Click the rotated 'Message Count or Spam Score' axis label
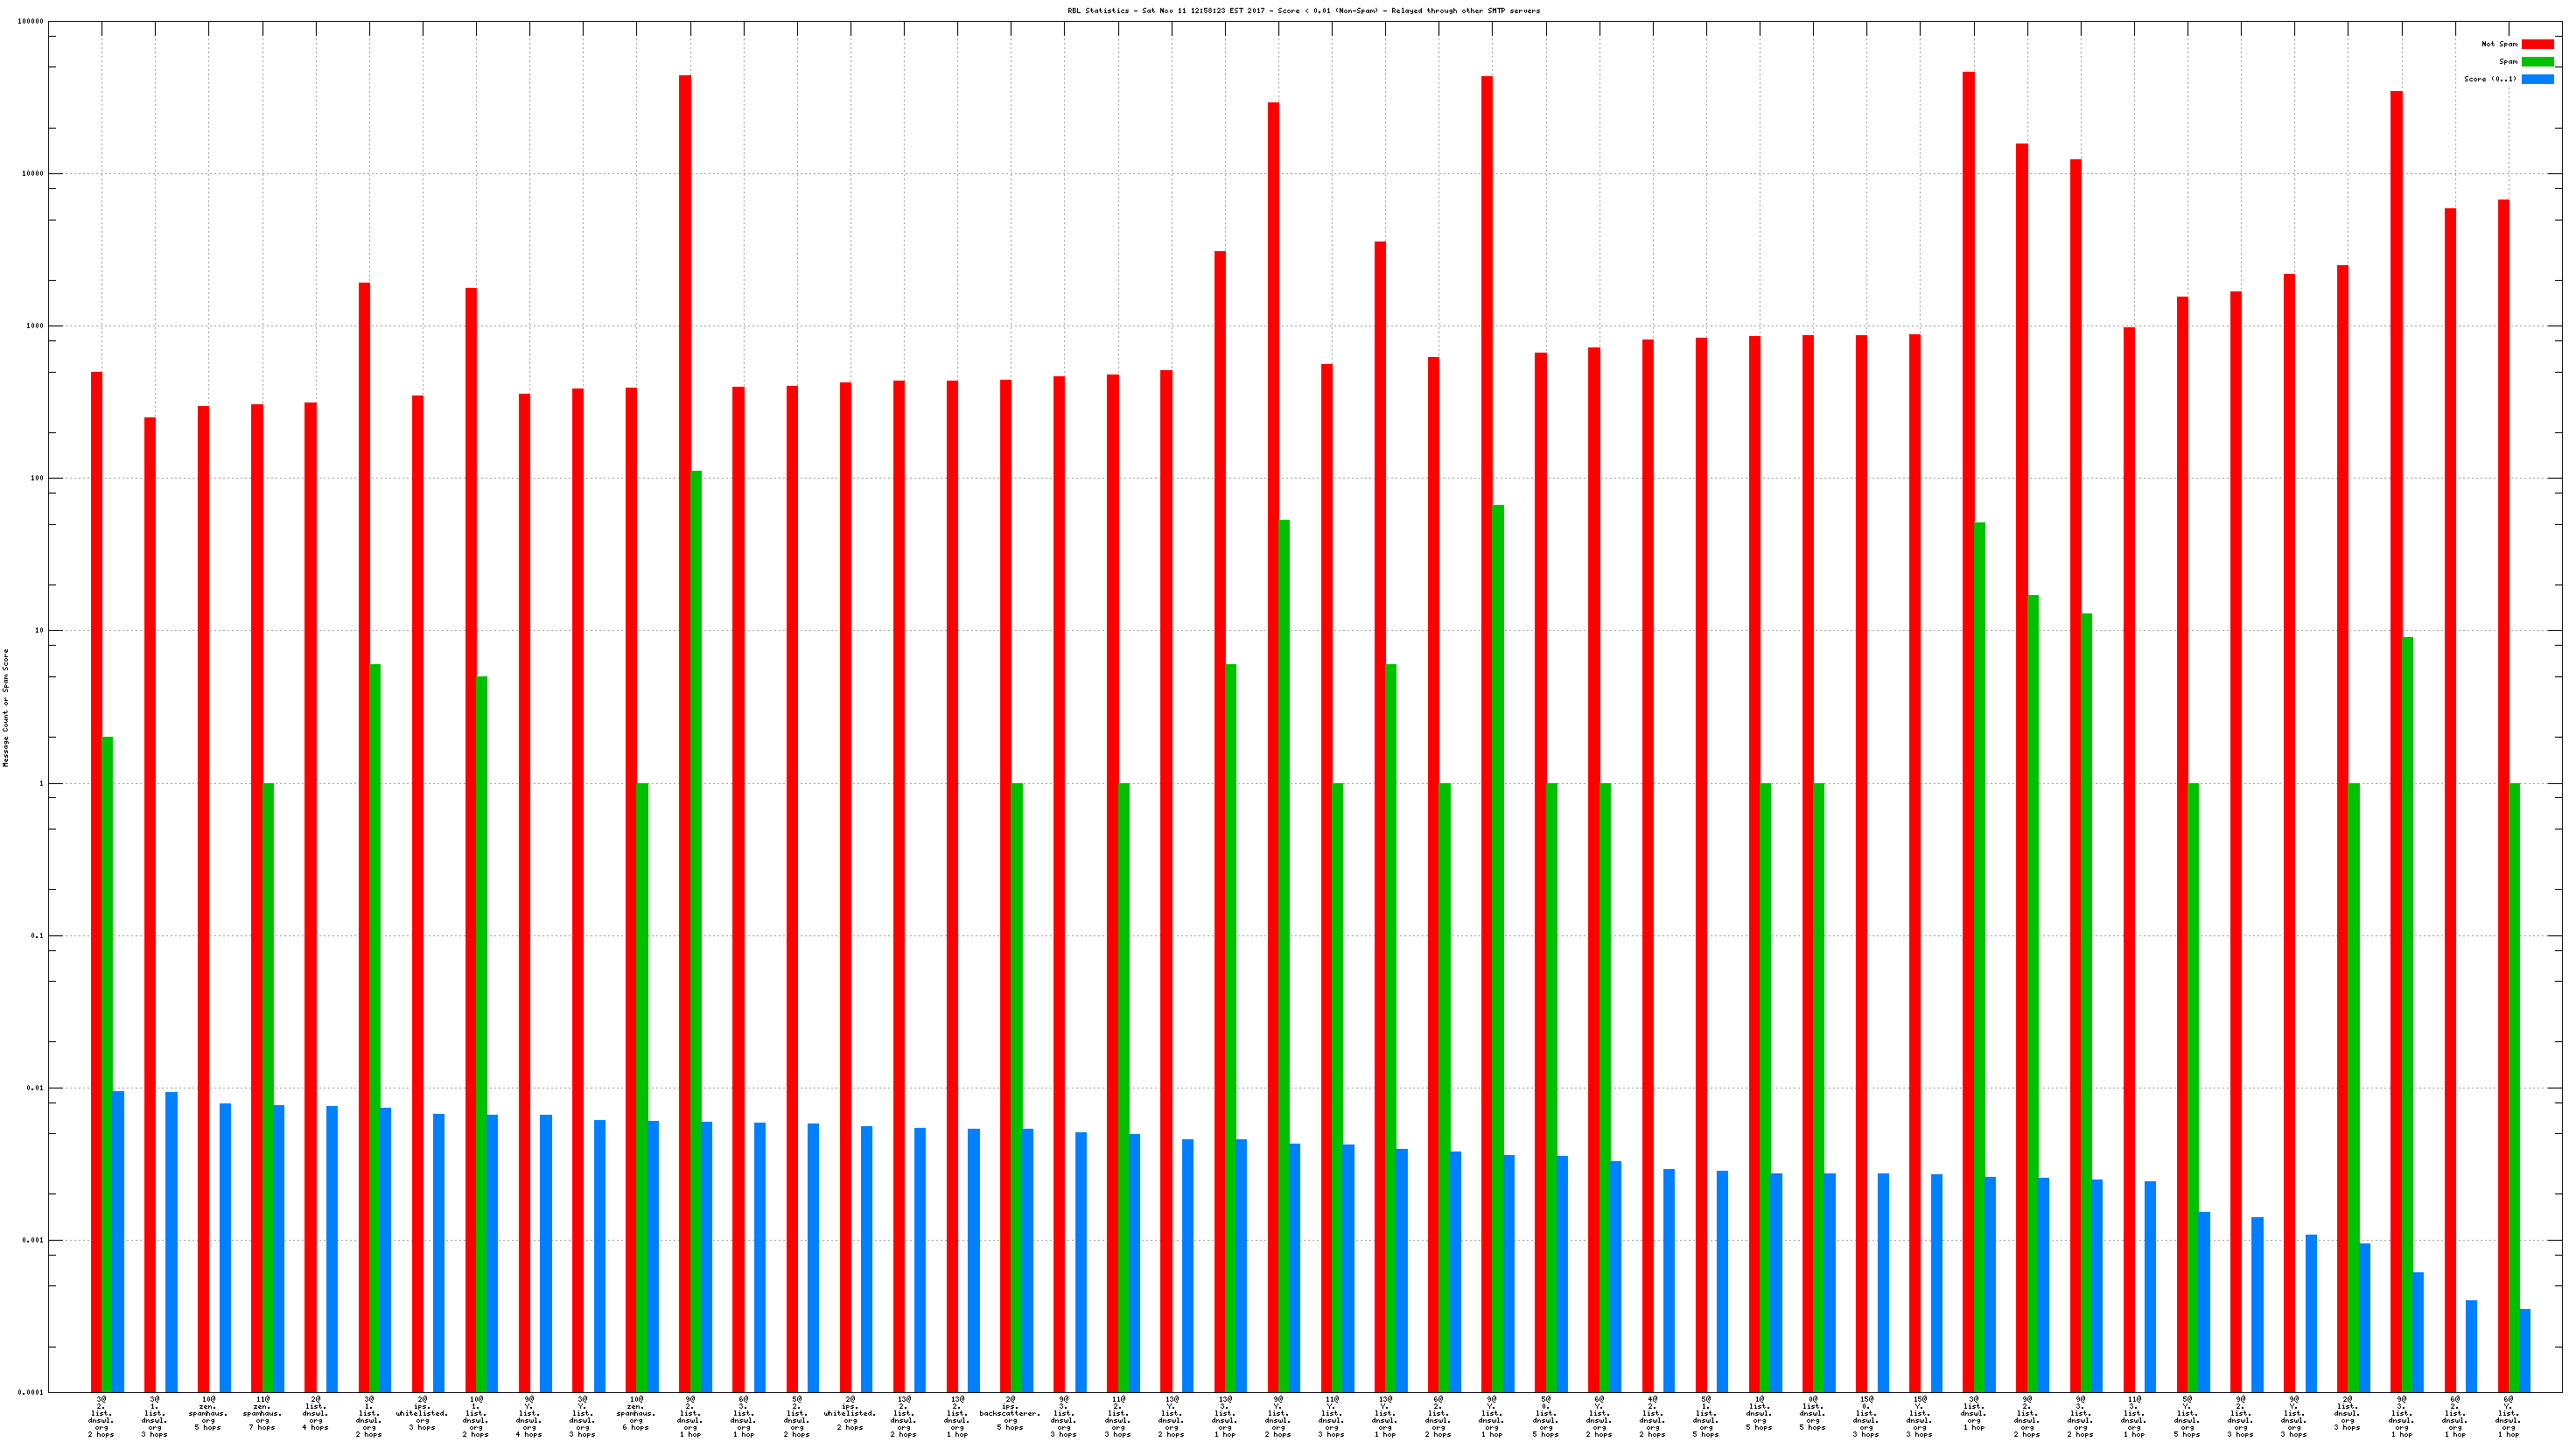The height and width of the screenshot is (1449, 2576). (x=6, y=707)
